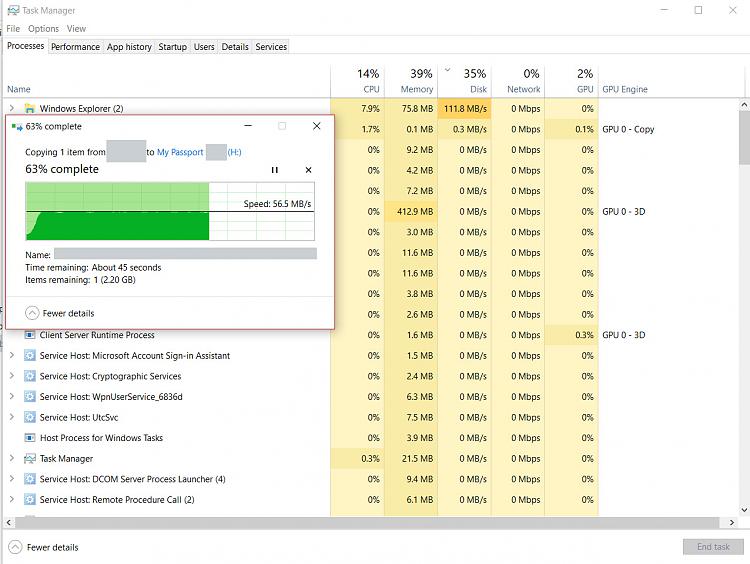The image size is (750, 564).
Task: Switch to the Services tab
Action: 271,47
